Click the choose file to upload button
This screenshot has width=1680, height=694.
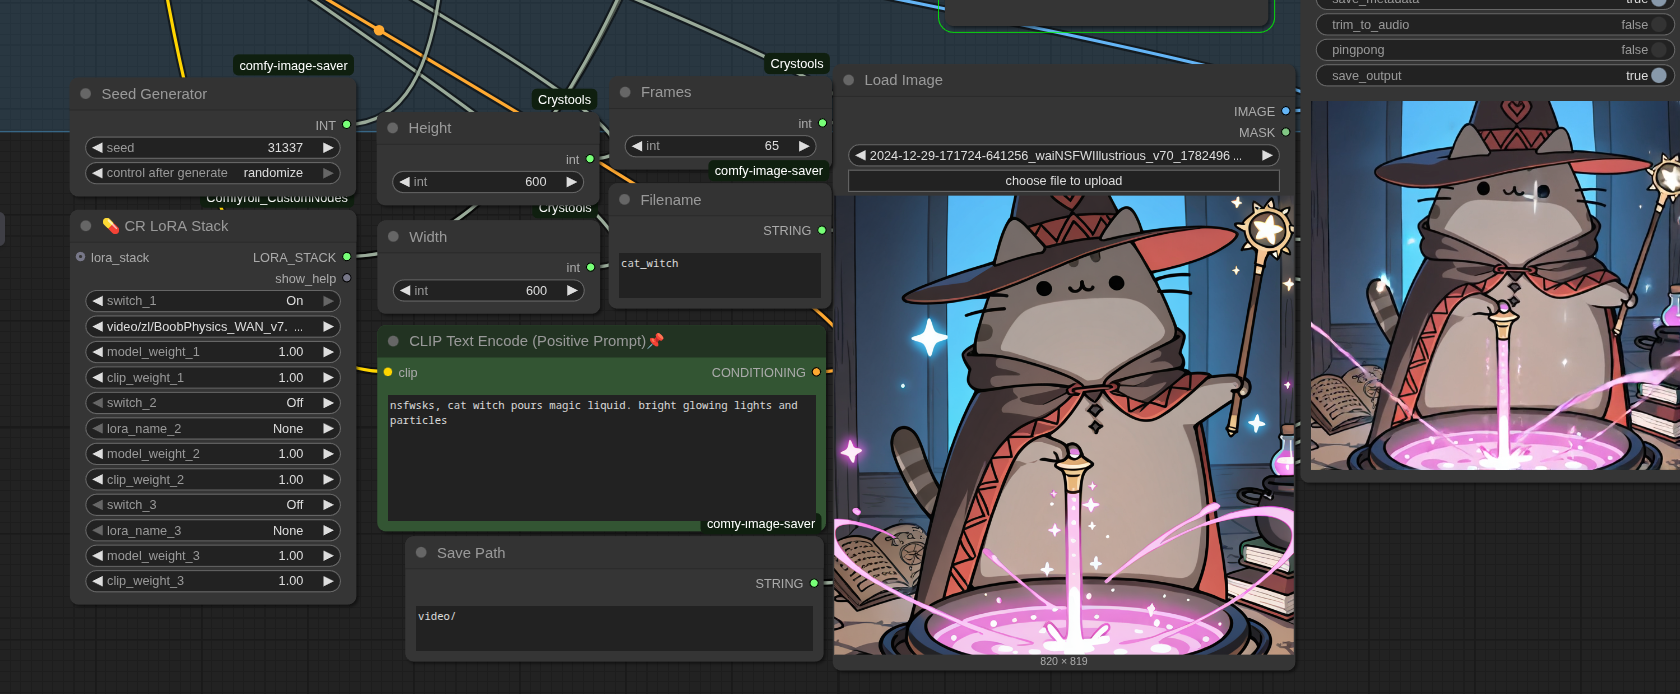(x=1063, y=181)
